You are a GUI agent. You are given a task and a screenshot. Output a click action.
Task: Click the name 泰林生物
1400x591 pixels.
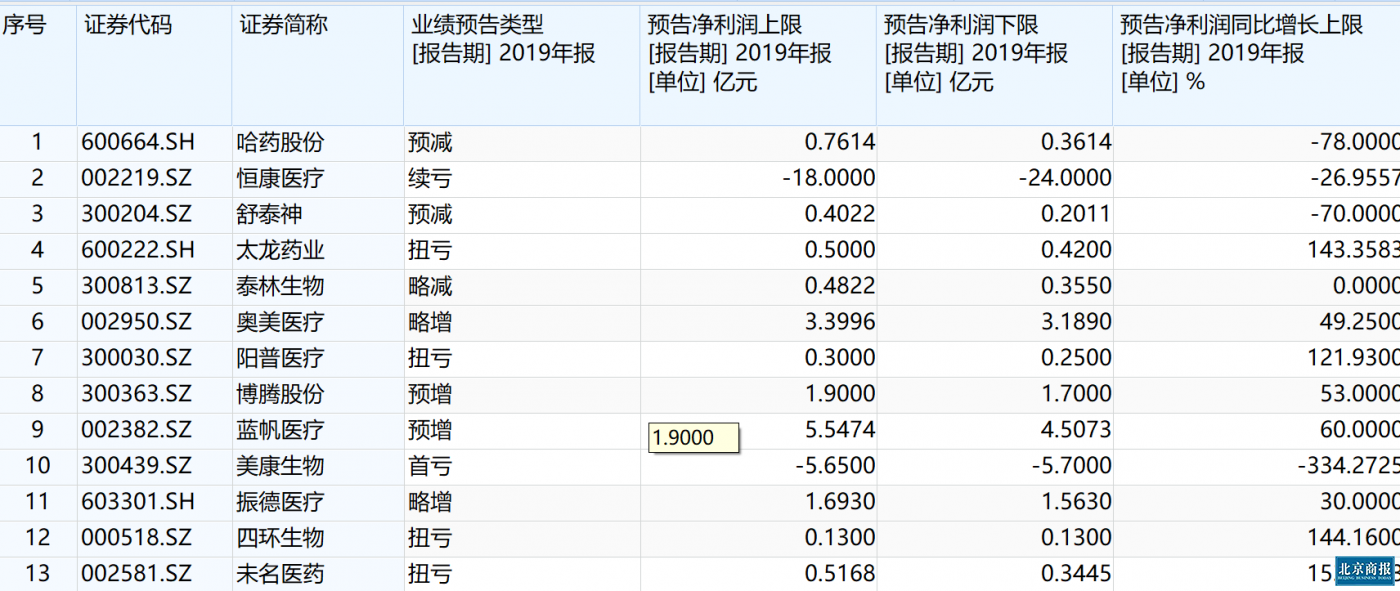(x=281, y=287)
